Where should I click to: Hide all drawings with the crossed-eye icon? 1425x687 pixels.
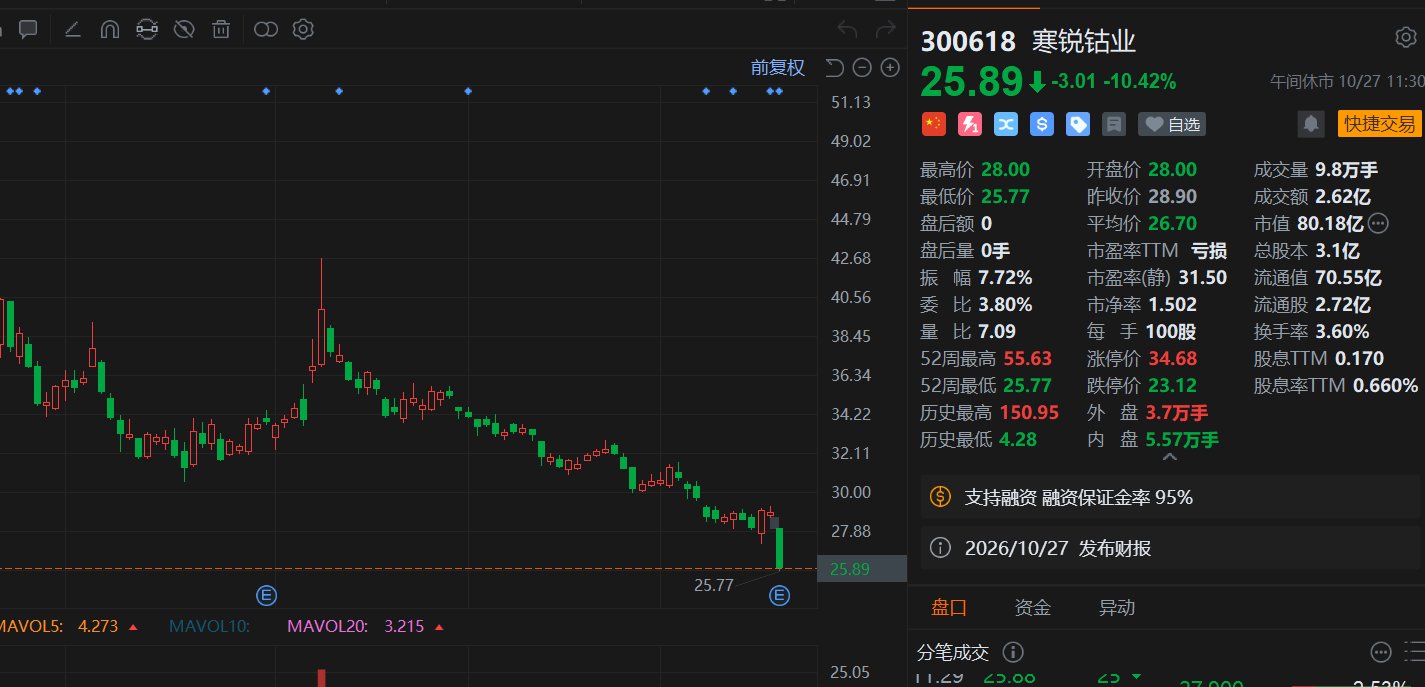tap(184, 29)
